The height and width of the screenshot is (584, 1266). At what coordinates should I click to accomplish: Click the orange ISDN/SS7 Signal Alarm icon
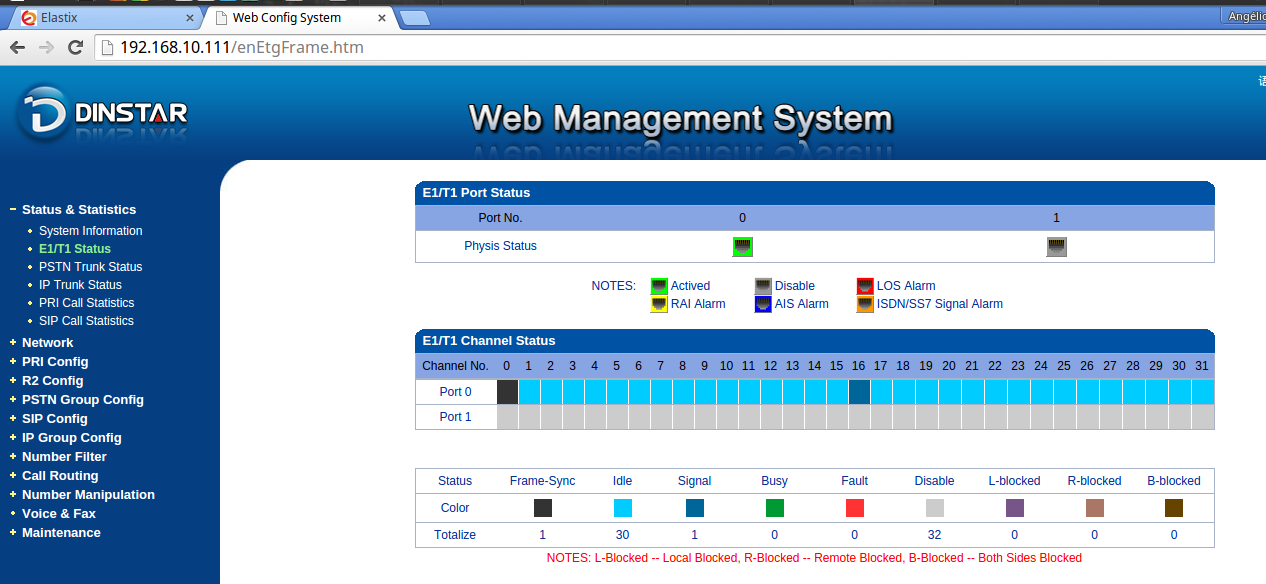click(865, 304)
